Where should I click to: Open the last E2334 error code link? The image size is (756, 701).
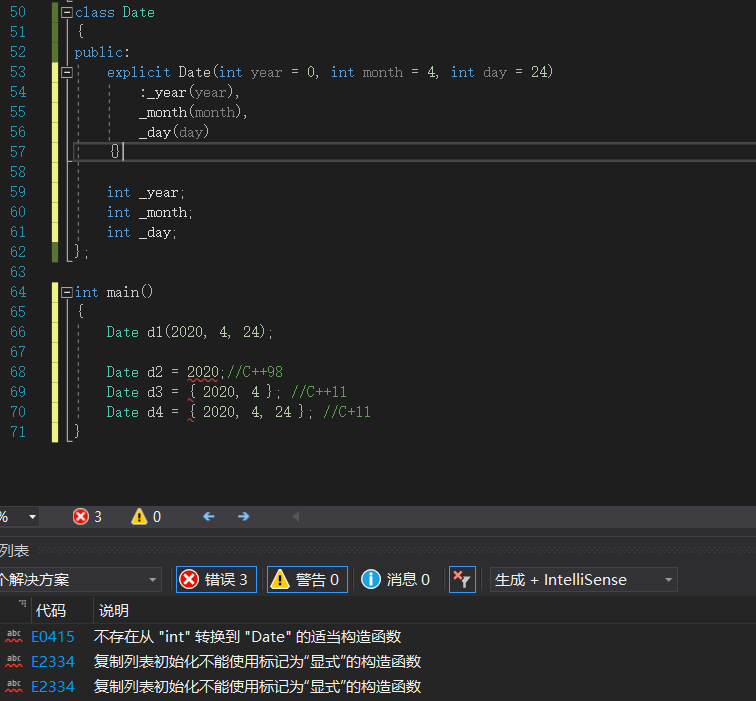tap(53, 687)
